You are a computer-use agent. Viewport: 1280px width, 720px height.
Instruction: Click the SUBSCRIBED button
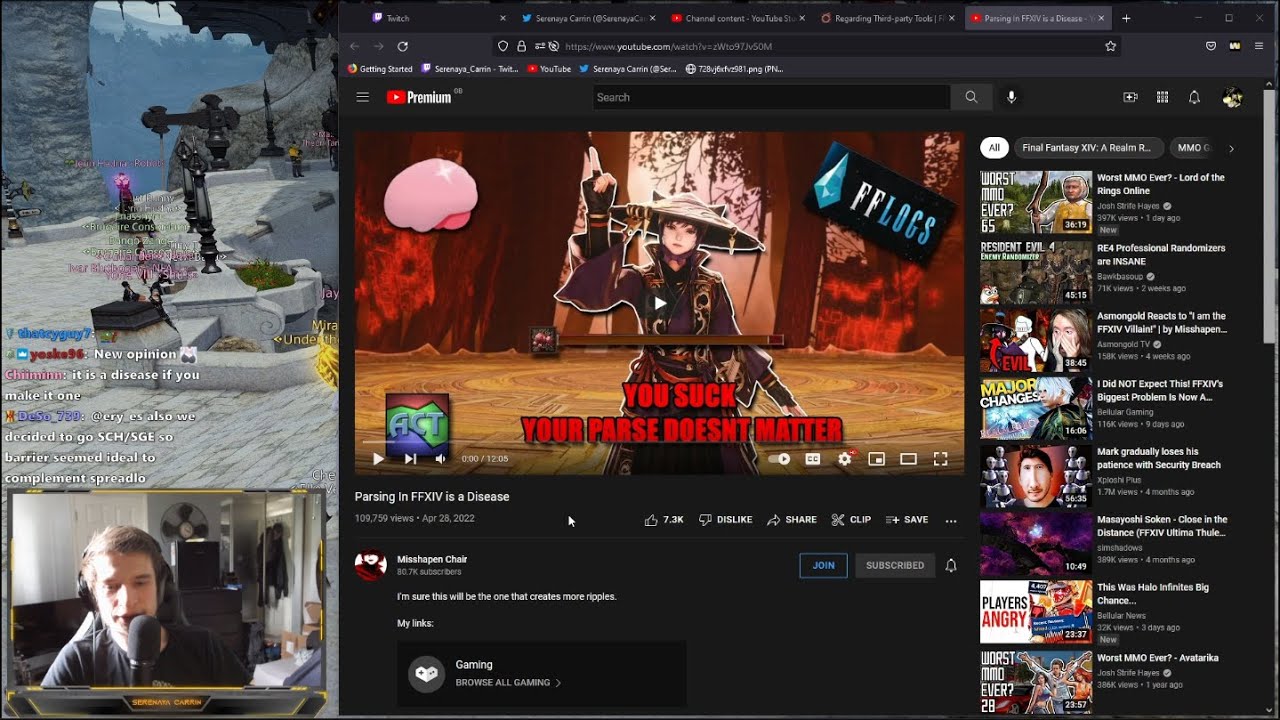[895, 565]
